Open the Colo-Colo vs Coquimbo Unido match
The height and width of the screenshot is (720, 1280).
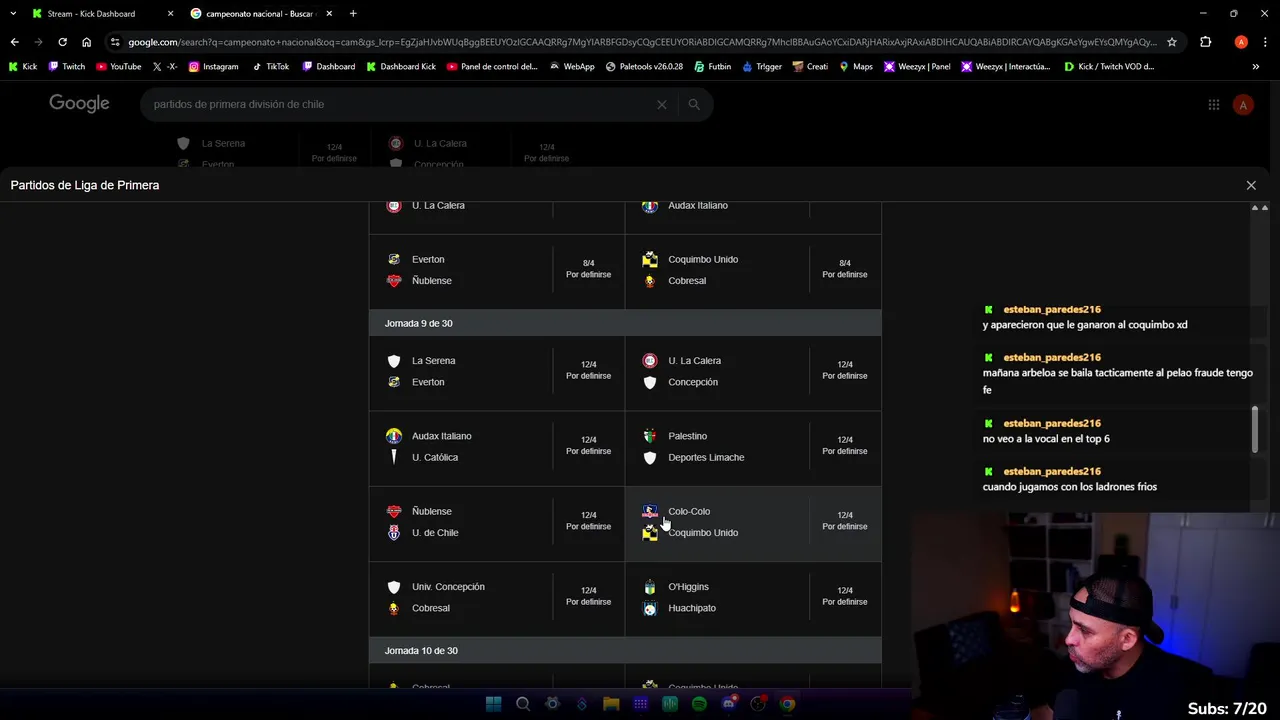pos(753,522)
